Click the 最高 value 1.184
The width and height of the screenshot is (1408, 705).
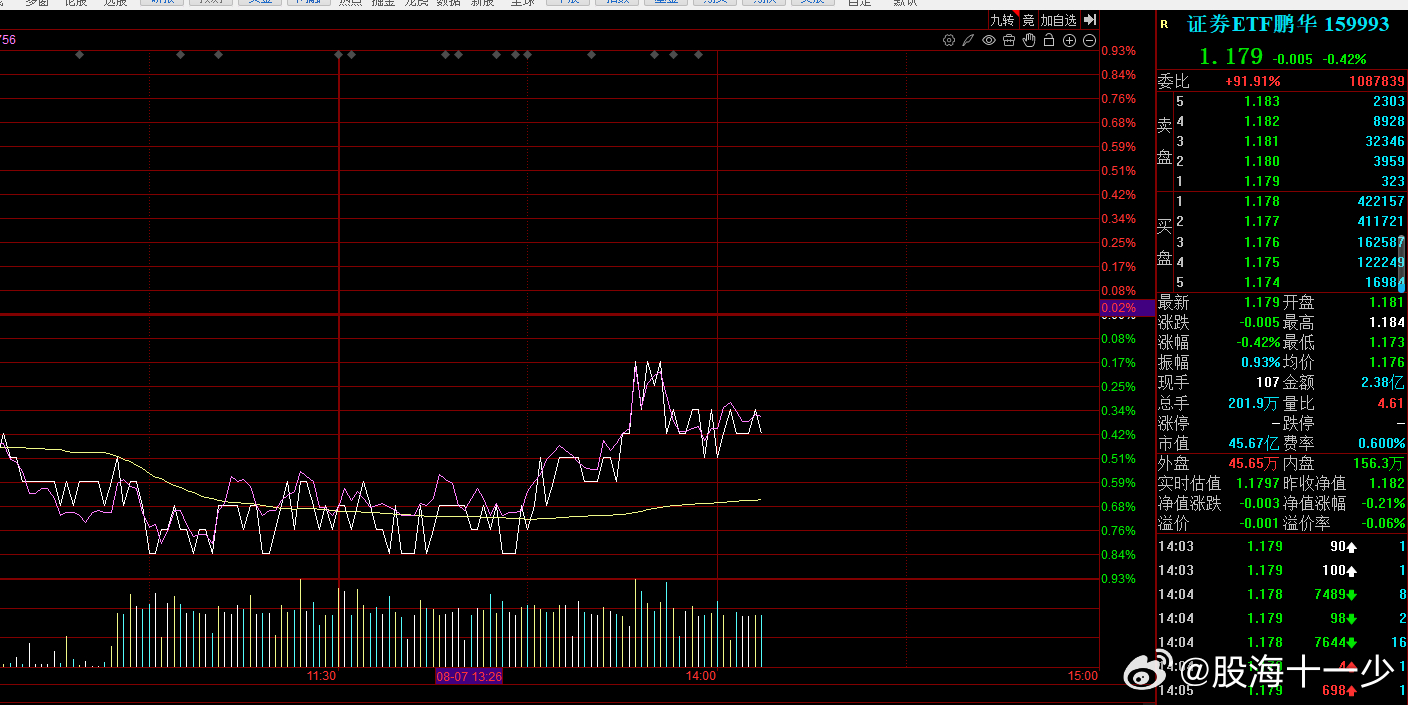(x=1387, y=322)
